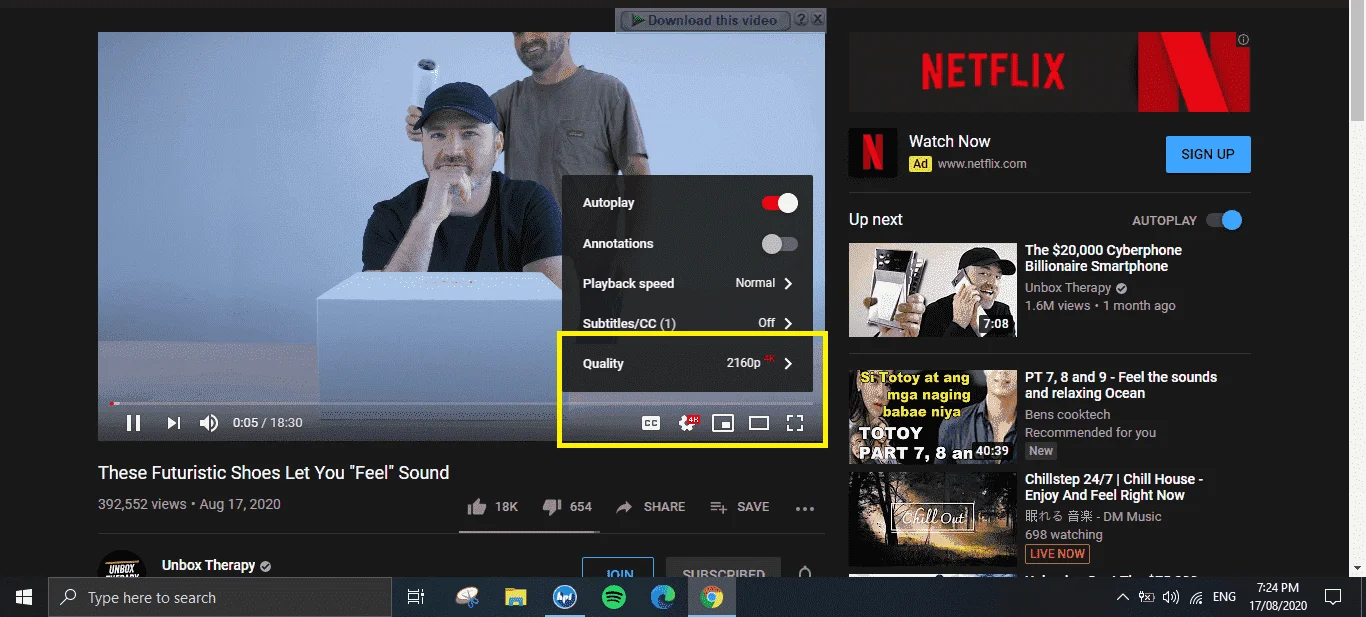1366x617 pixels.
Task: Click the Bens cooktech channel name
Action: [1067, 414]
